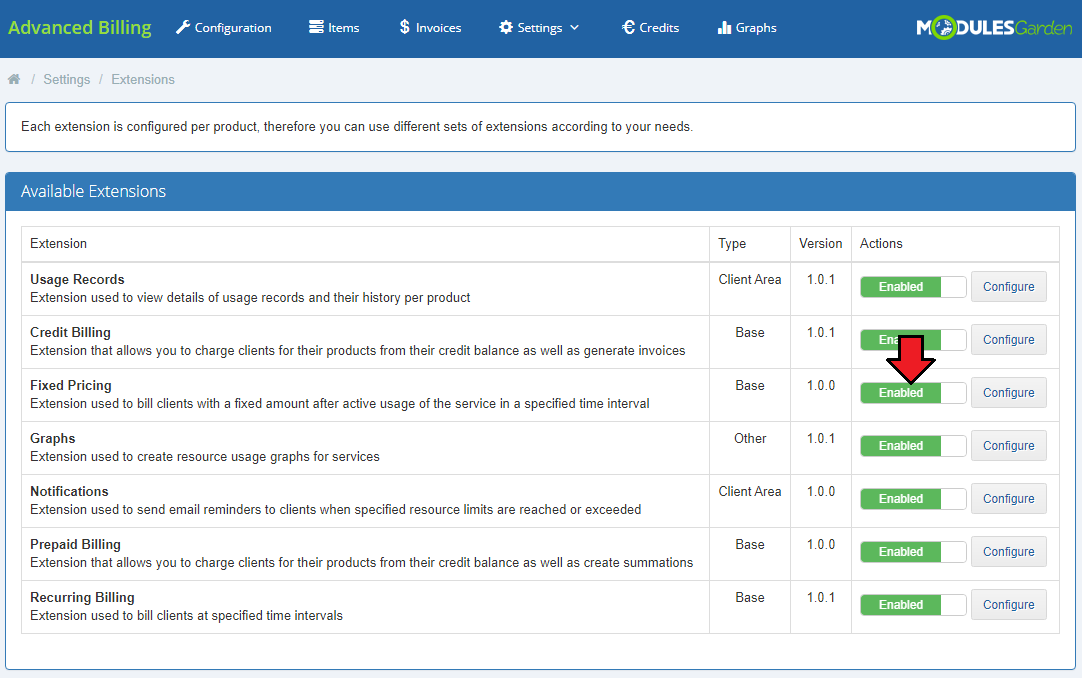The width and height of the screenshot is (1082, 678).
Task: Configure the Recurring Billing extension
Action: 1008,605
